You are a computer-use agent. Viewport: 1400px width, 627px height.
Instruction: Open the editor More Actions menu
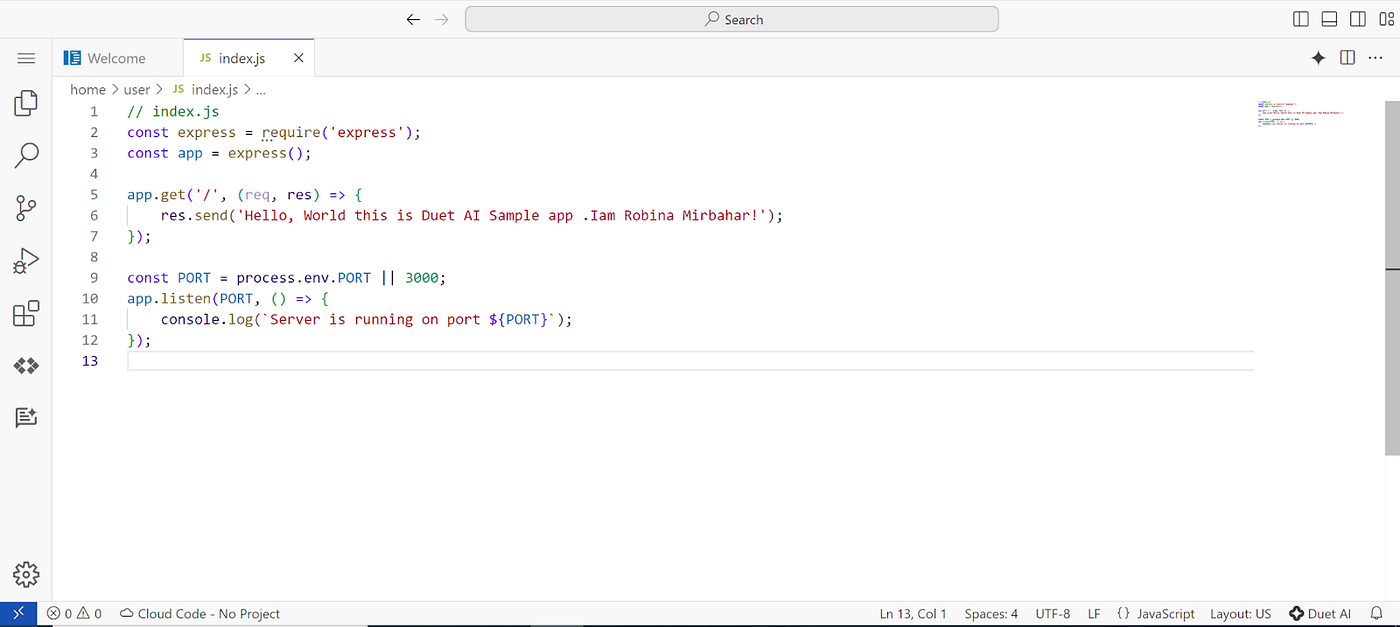pyautogui.click(x=1375, y=58)
